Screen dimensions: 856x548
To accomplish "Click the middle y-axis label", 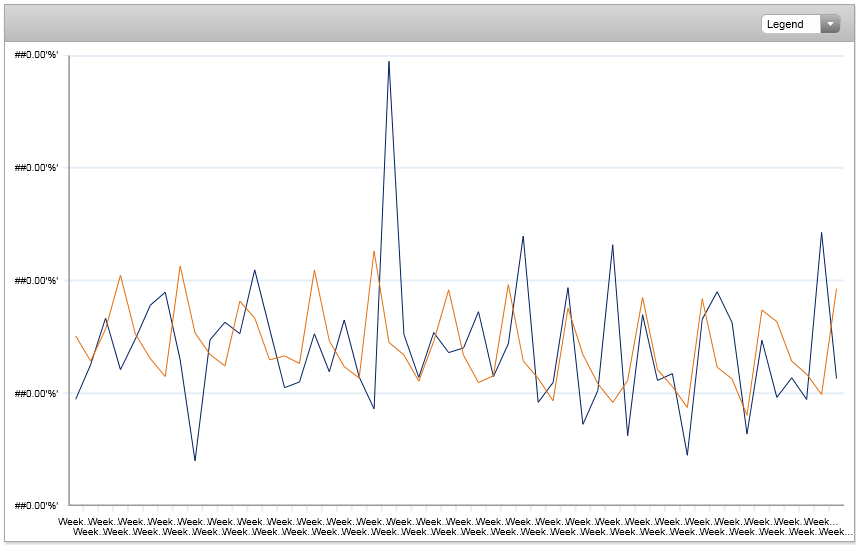I will pyautogui.click(x=36, y=280).
